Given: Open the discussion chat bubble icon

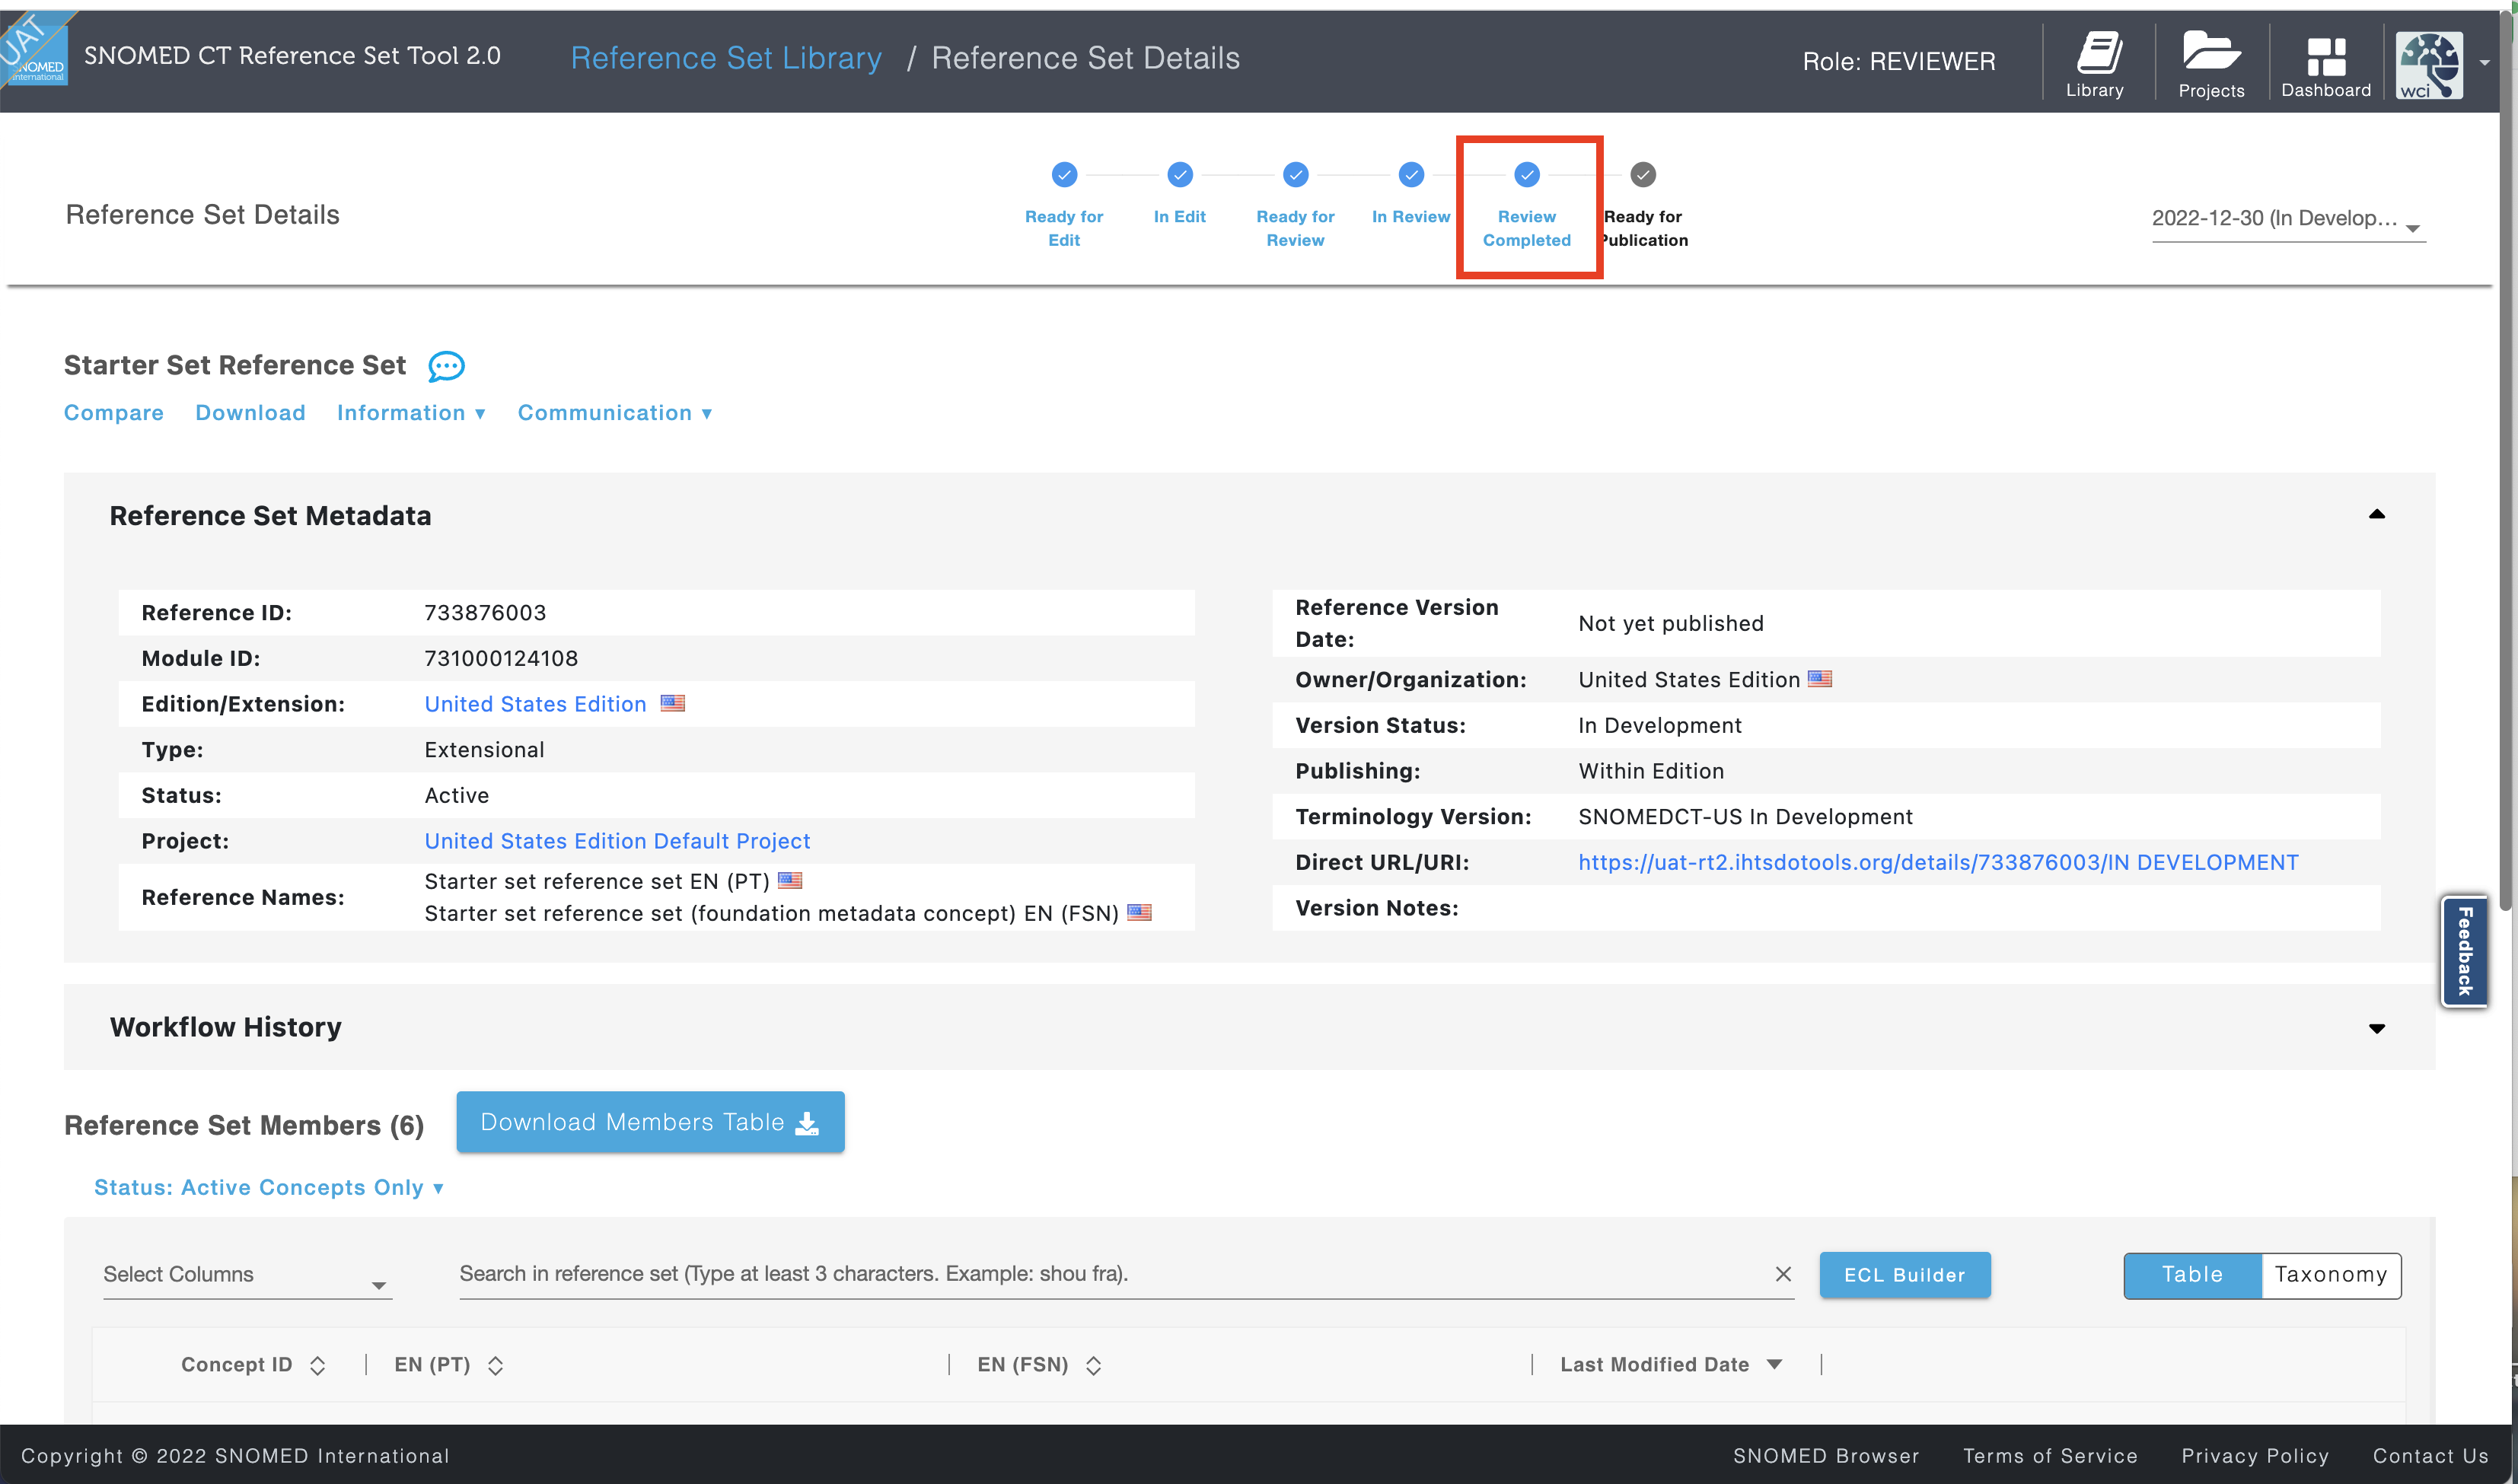Looking at the screenshot, I should point(446,366).
